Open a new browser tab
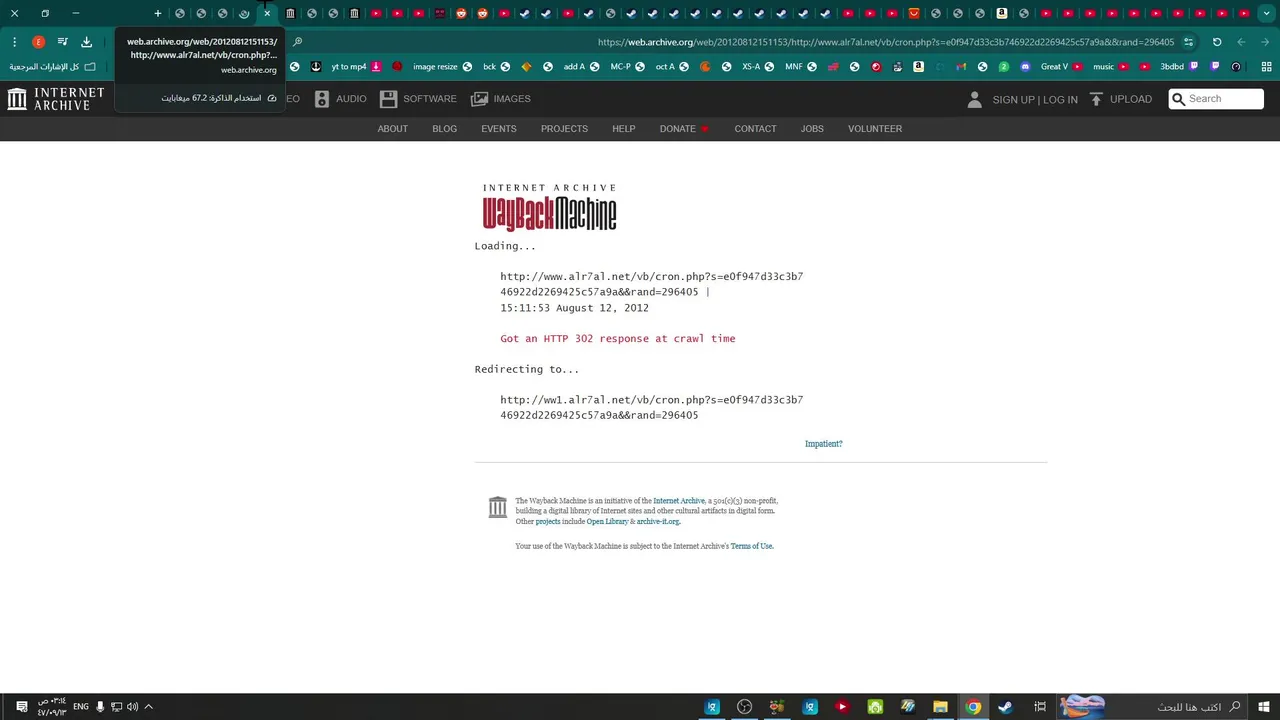The height and width of the screenshot is (720, 1280). pos(157,13)
